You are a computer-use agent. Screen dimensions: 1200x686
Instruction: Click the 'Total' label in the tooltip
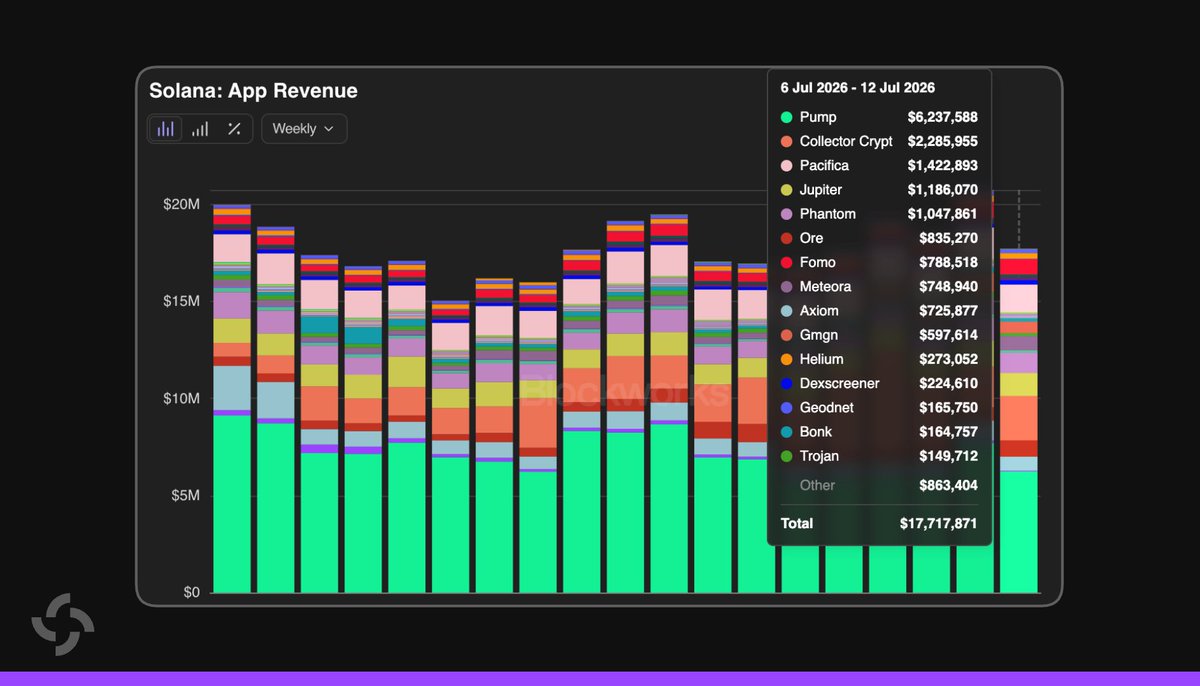coord(797,523)
